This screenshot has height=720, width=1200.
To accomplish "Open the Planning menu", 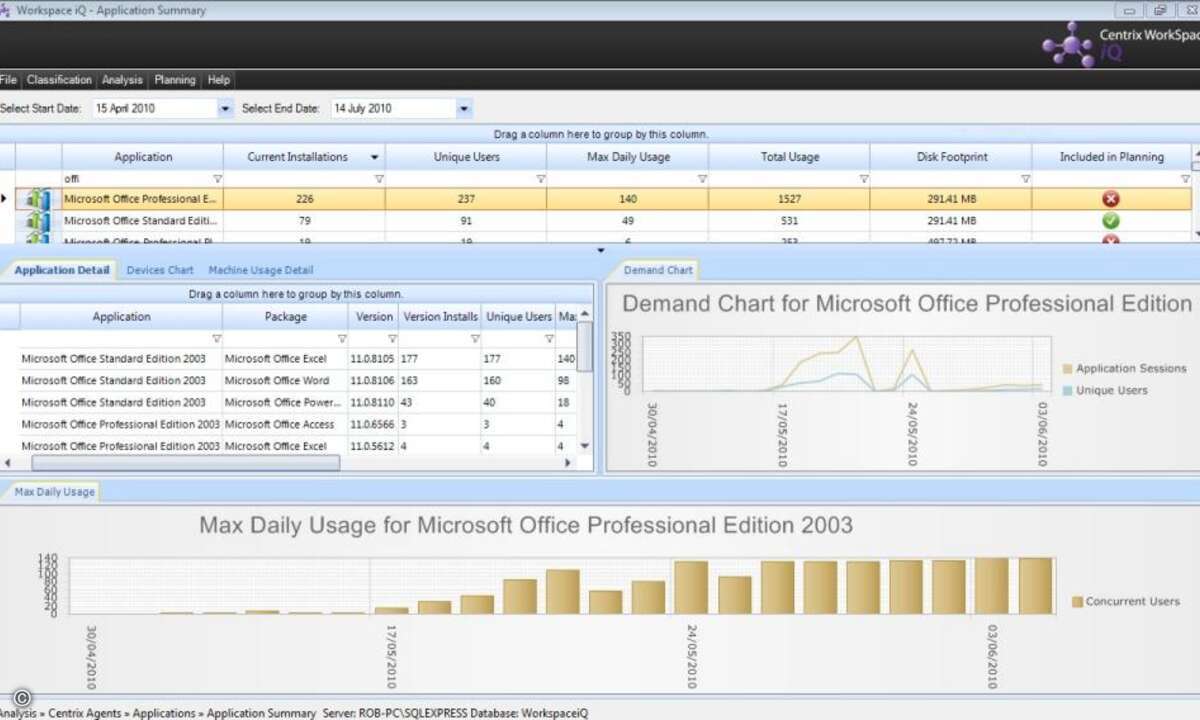I will pos(175,80).
